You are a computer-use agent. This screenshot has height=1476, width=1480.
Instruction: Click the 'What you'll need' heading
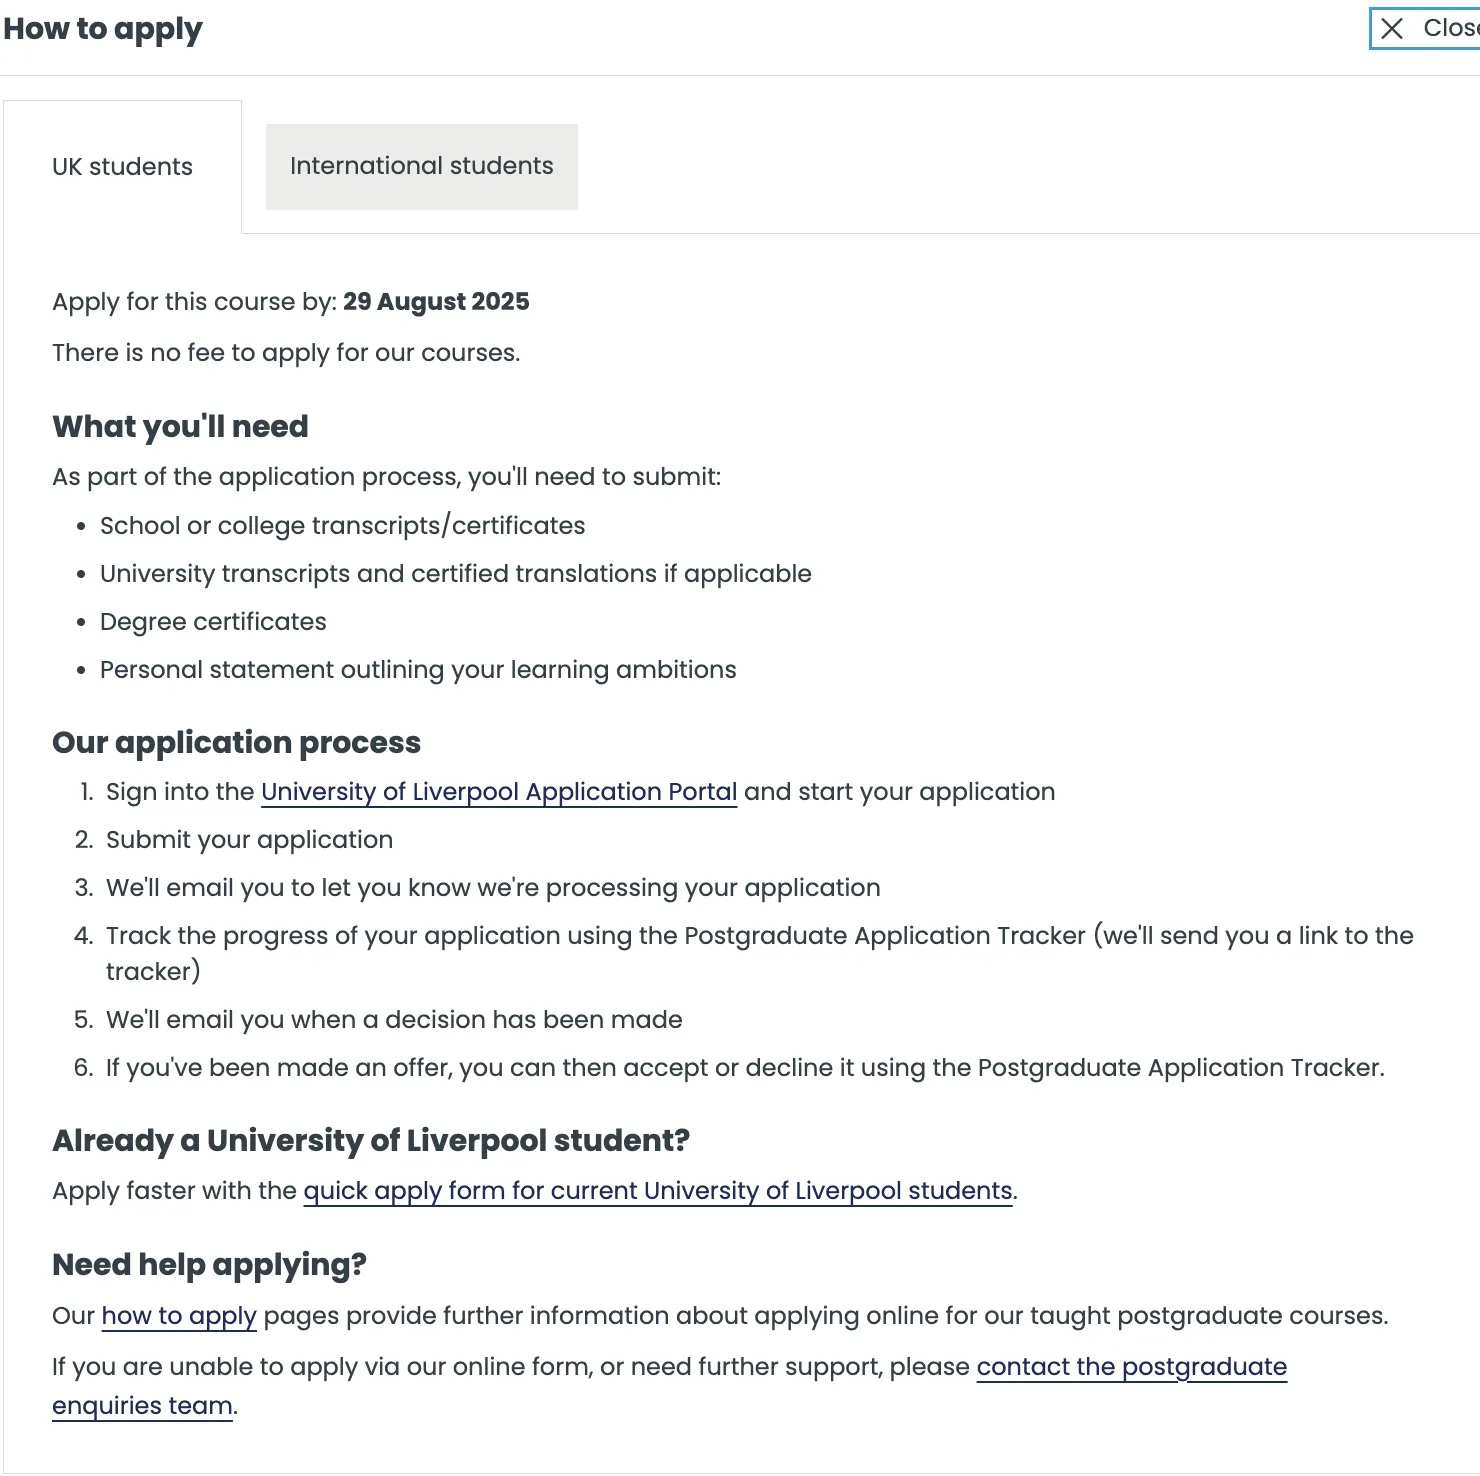point(180,427)
